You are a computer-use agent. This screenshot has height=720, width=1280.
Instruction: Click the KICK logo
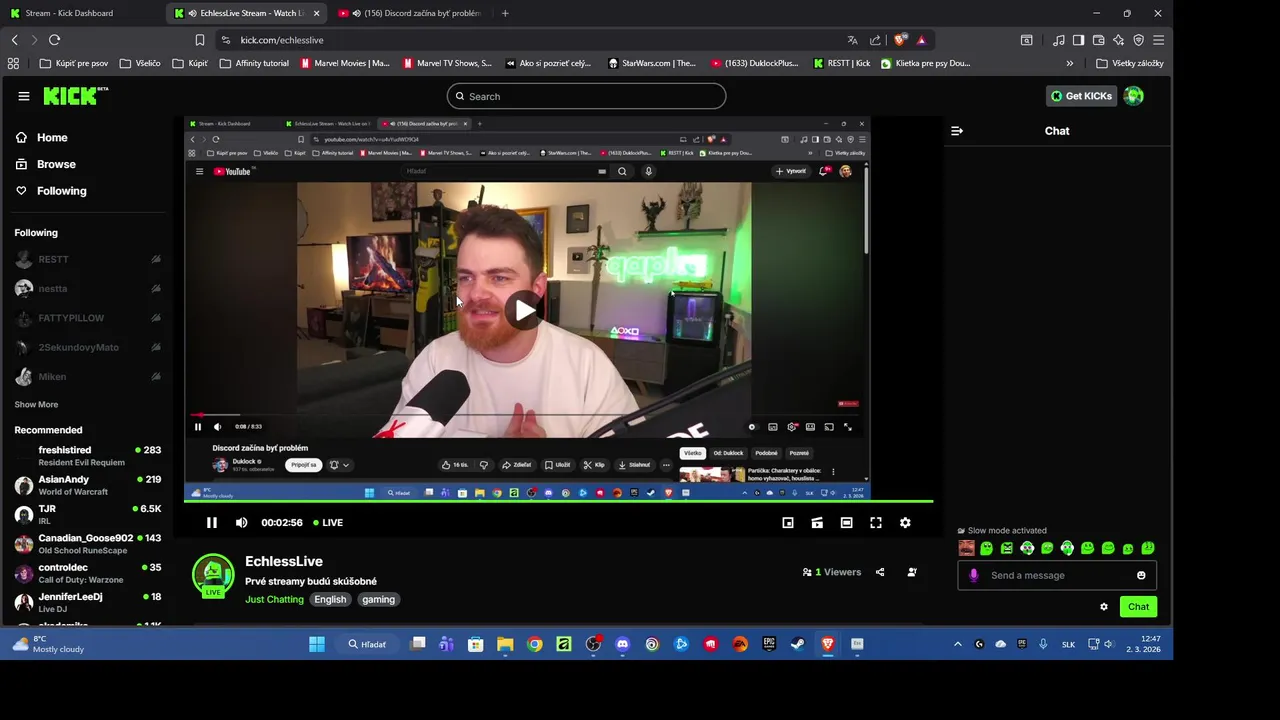point(75,96)
